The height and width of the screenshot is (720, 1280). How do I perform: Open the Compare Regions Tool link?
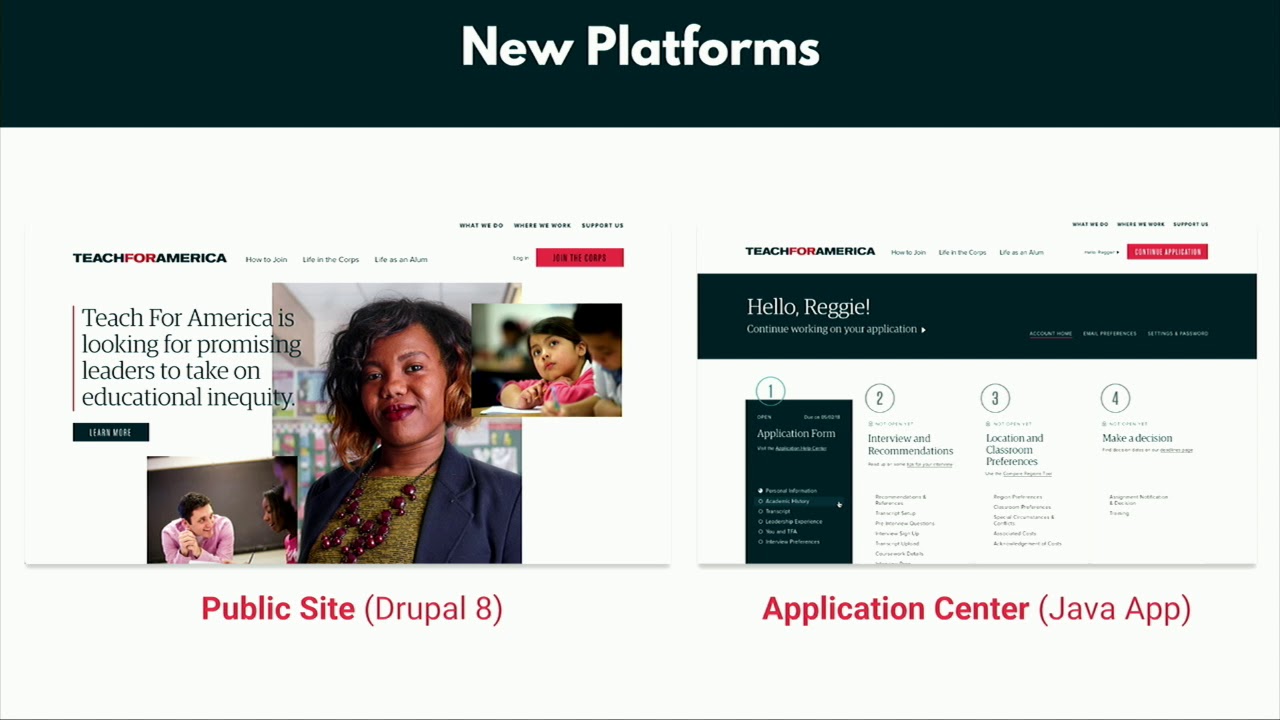coord(1027,474)
